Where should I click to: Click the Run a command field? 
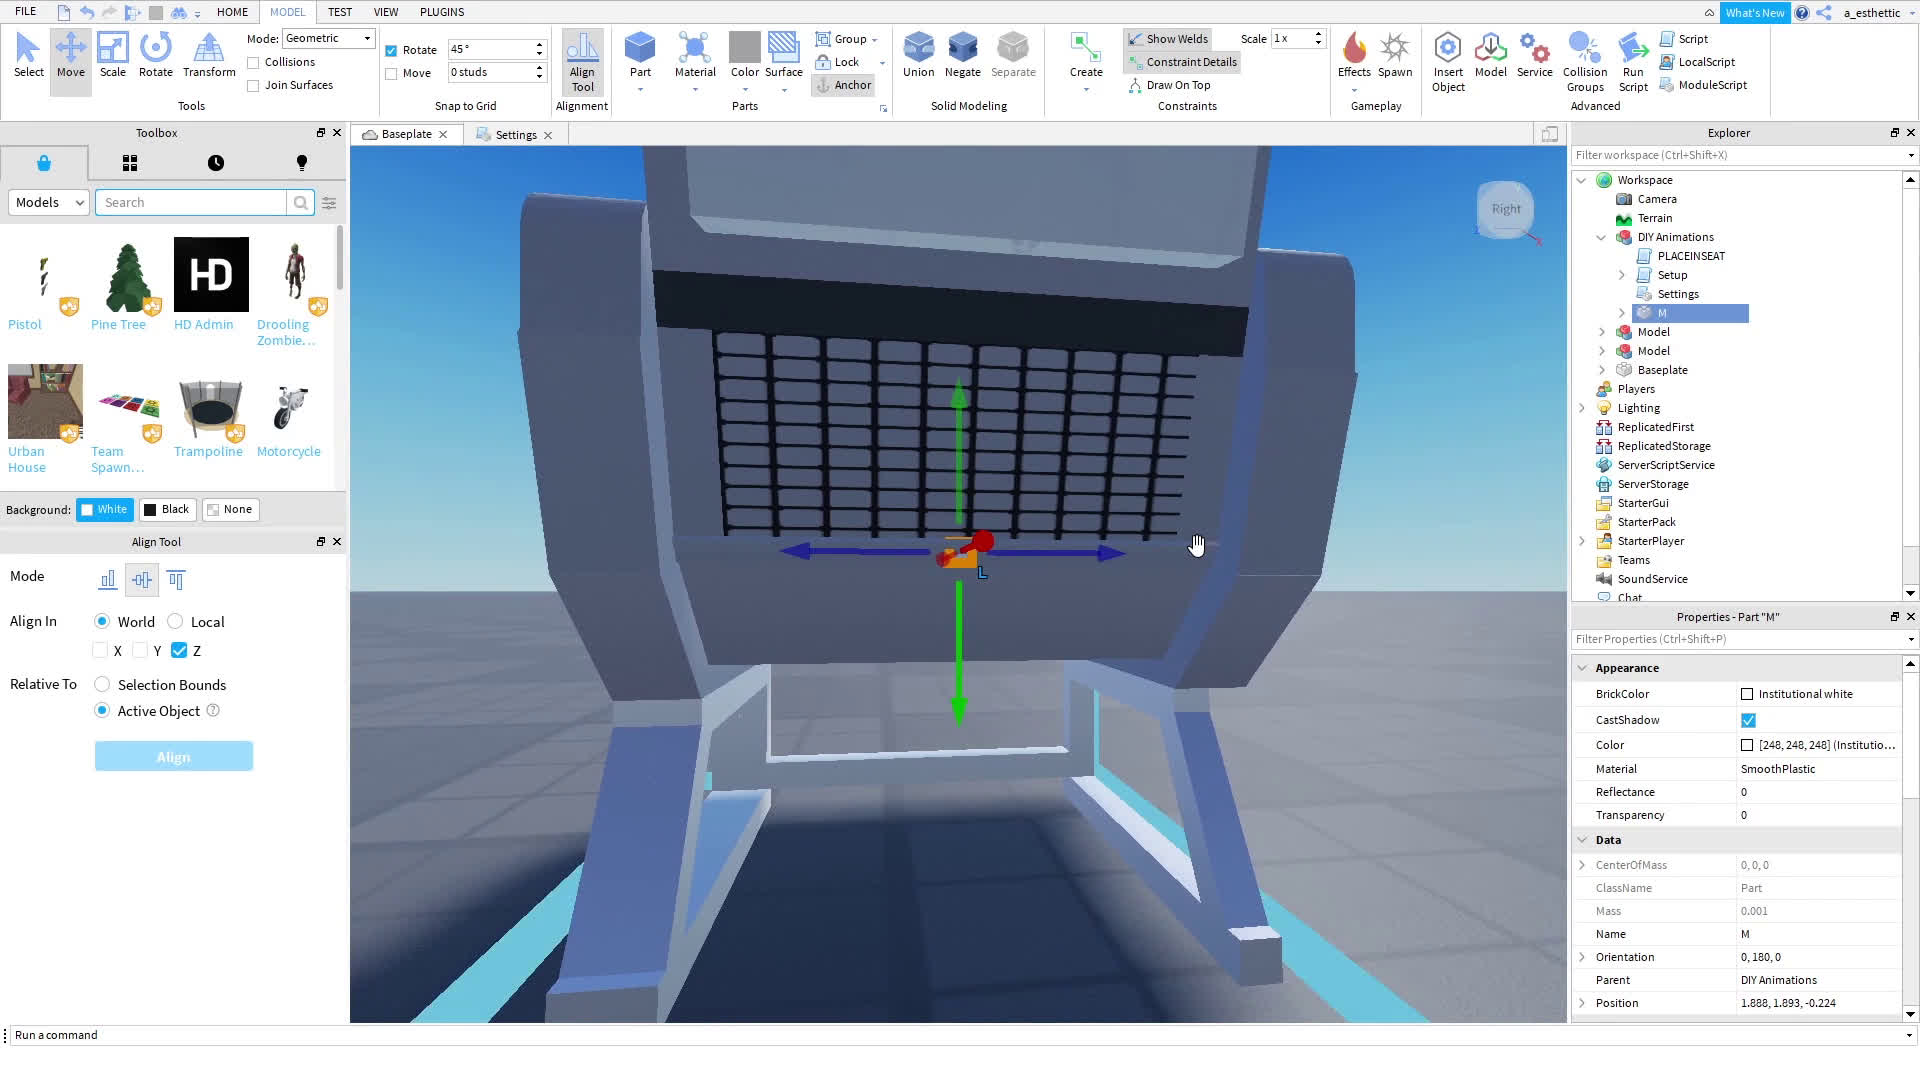(x=200, y=1035)
